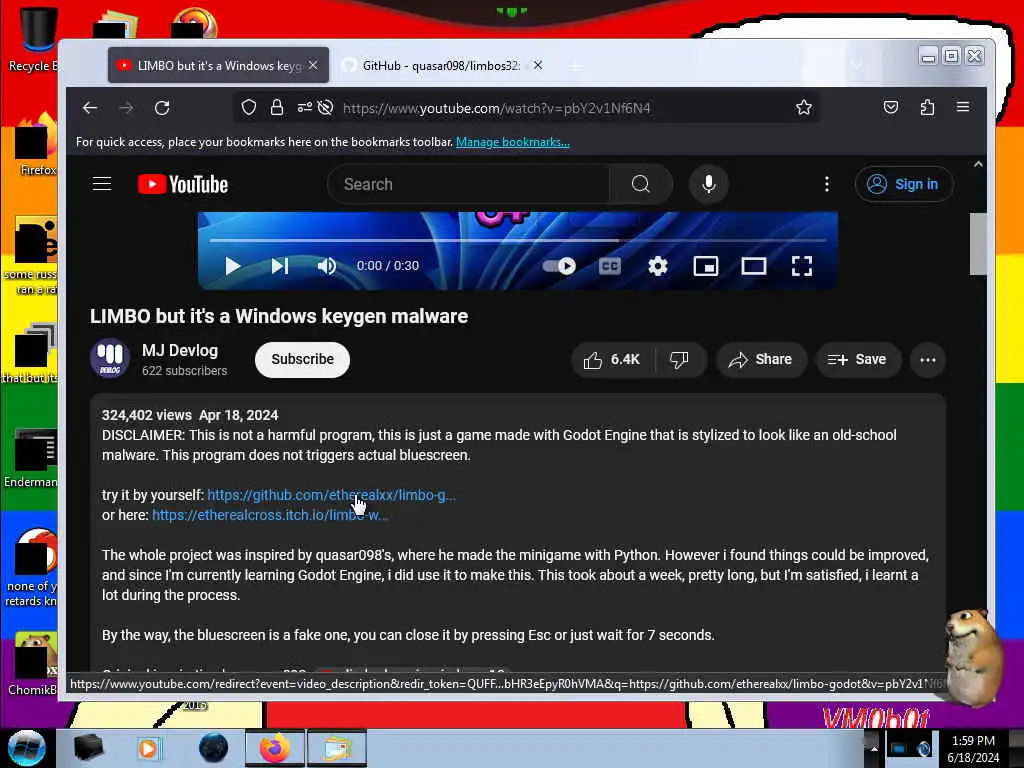Screen dimensions: 1024x768
Task: Subscribe to MJ Devlog channel
Action: click(x=302, y=360)
